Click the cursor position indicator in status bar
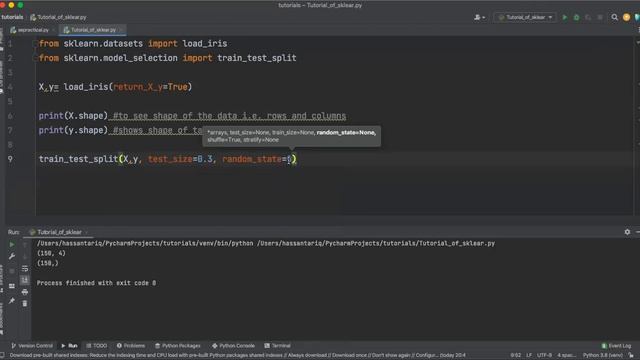Screen dimensions: 640x360 pos(516,356)
